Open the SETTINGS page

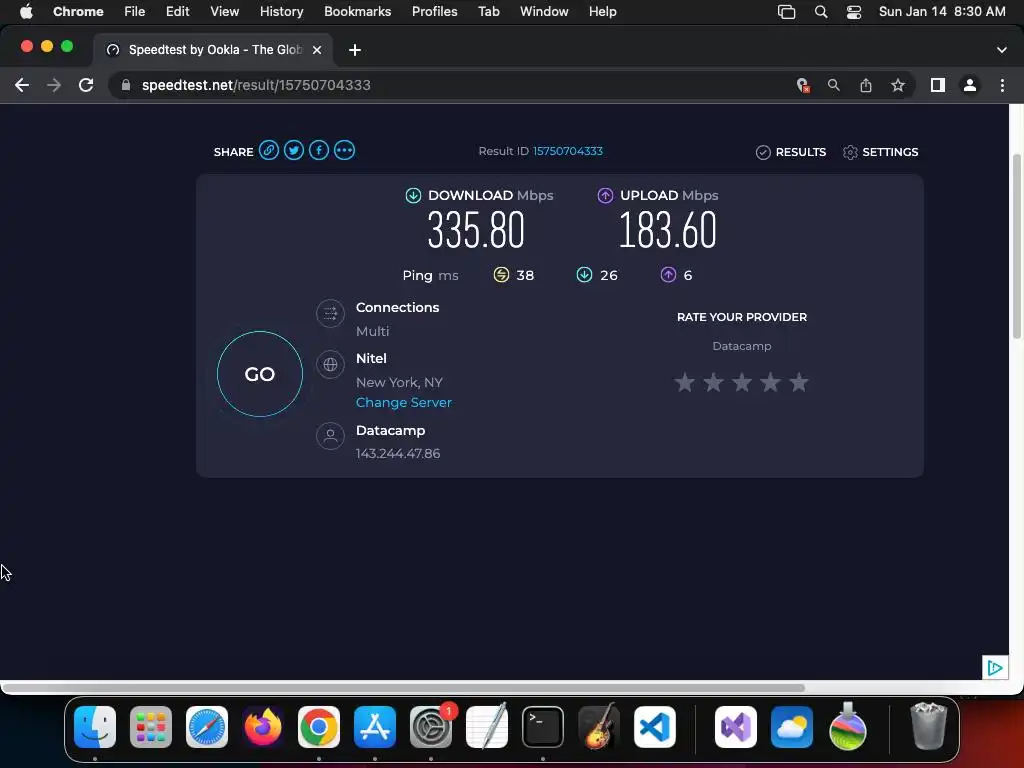pos(880,152)
